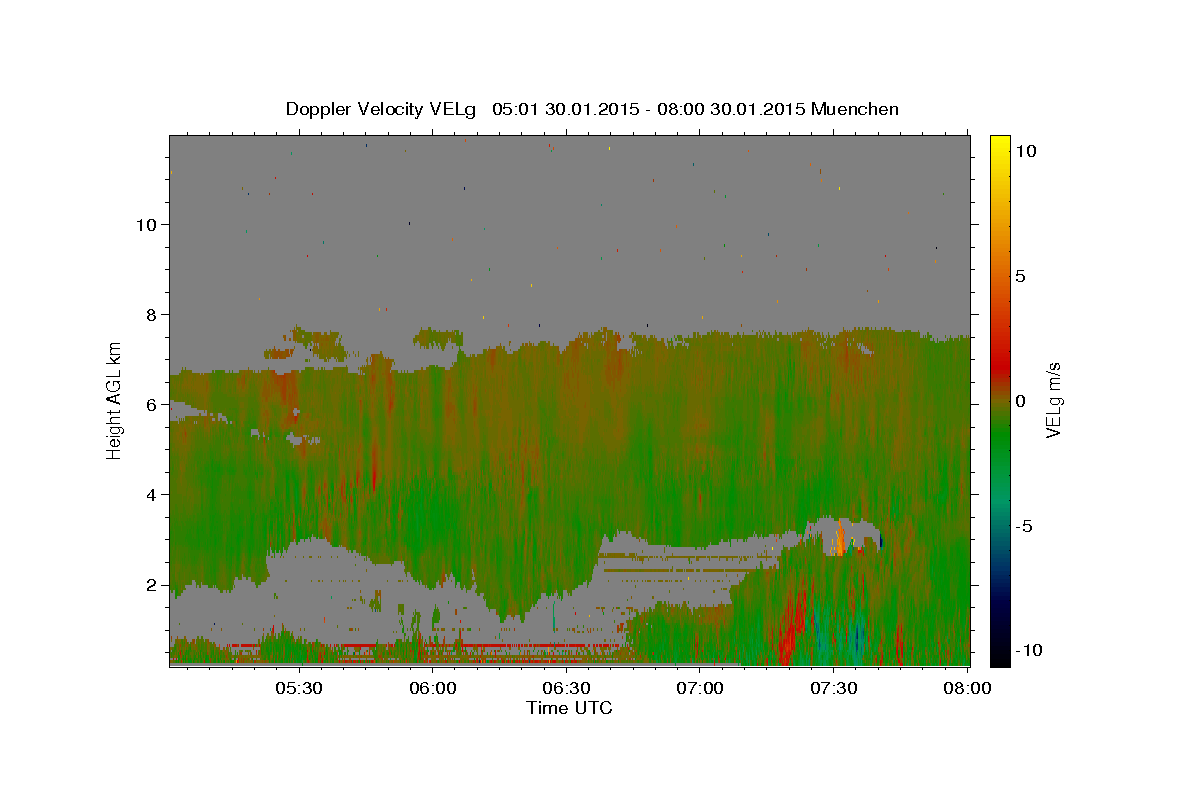Click the 05:30 time tick label
The width and height of the screenshot is (1200, 800).
(299, 688)
